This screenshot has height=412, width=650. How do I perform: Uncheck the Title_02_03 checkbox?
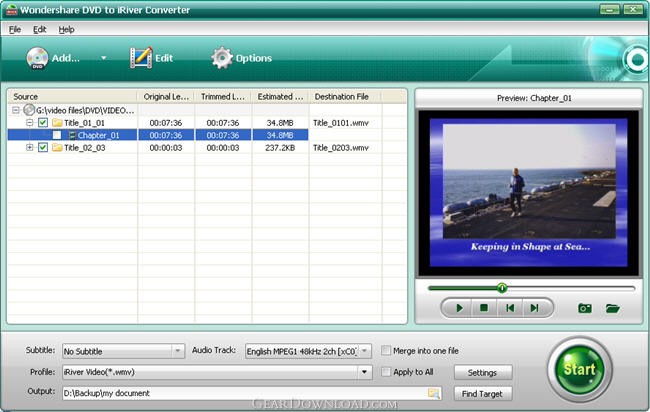pos(43,148)
